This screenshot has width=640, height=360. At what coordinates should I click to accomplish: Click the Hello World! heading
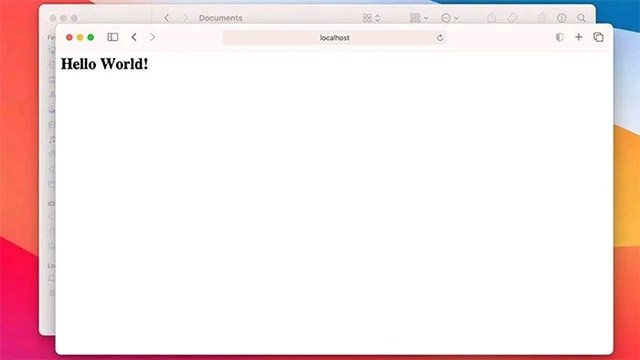click(104, 64)
